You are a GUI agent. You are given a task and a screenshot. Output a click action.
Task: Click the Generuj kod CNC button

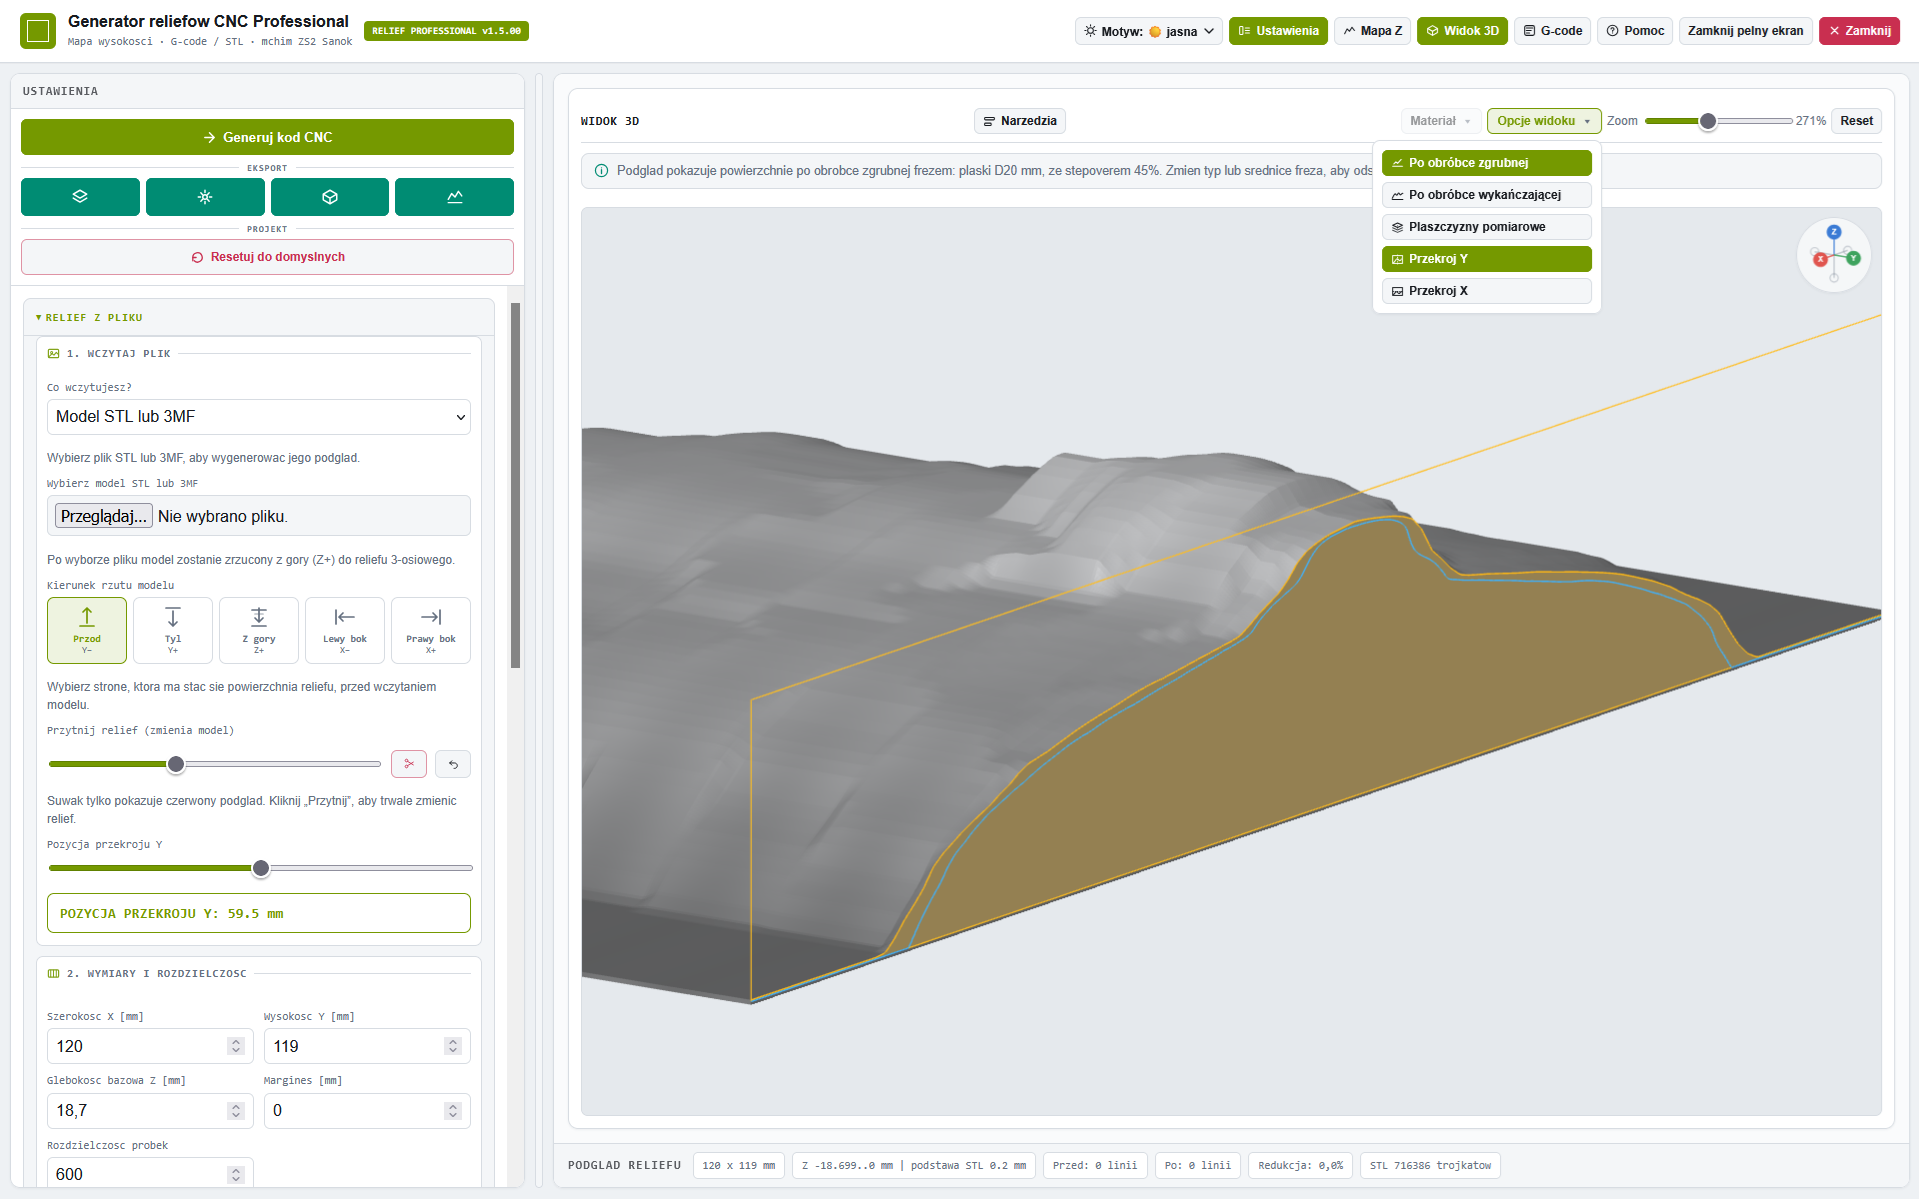[x=267, y=137]
